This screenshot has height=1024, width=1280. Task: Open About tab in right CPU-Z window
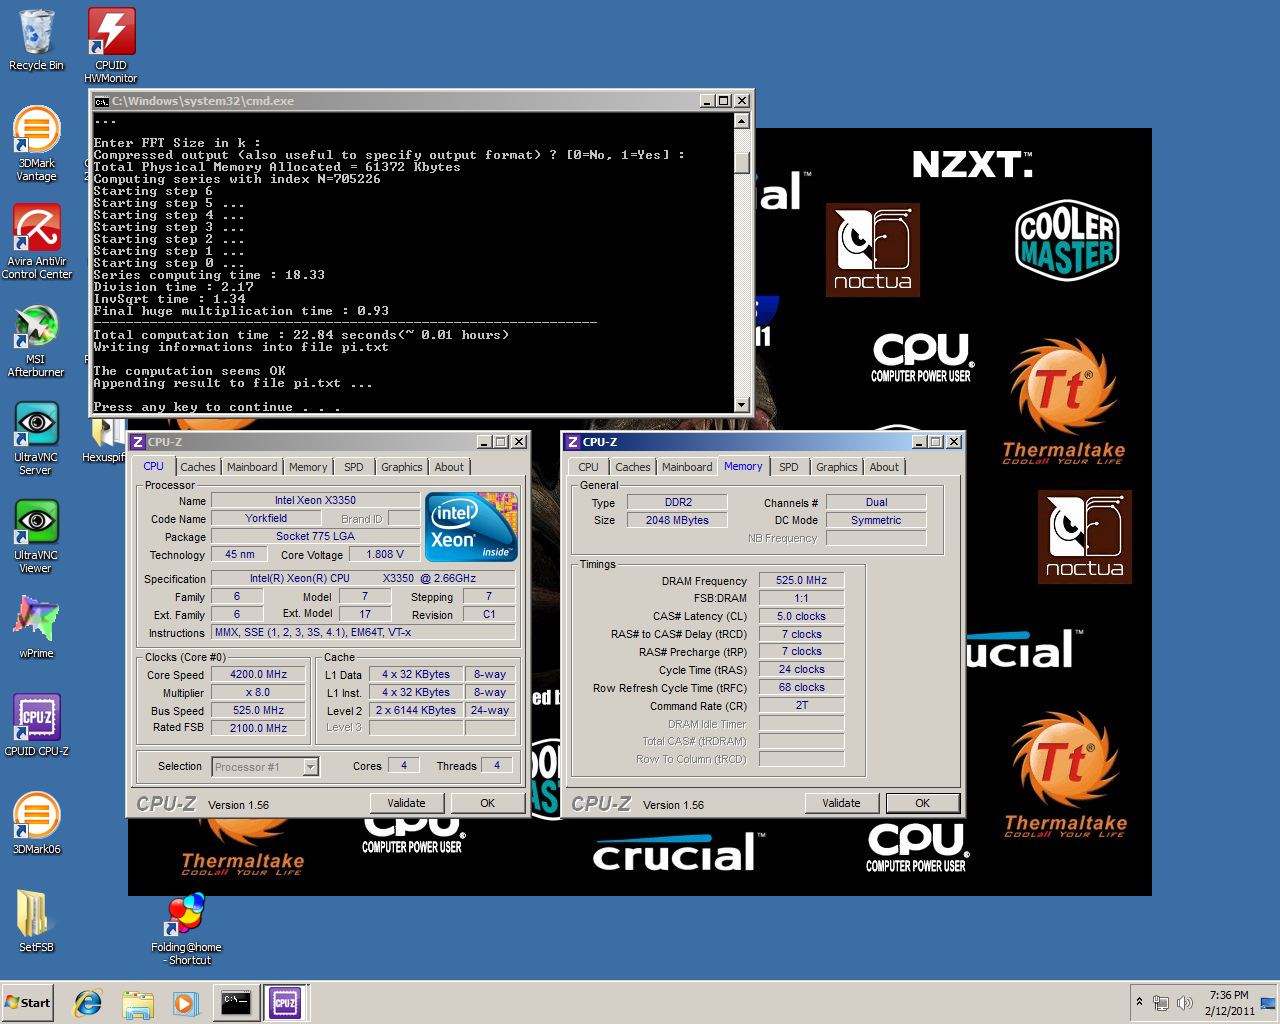pos(884,467)
